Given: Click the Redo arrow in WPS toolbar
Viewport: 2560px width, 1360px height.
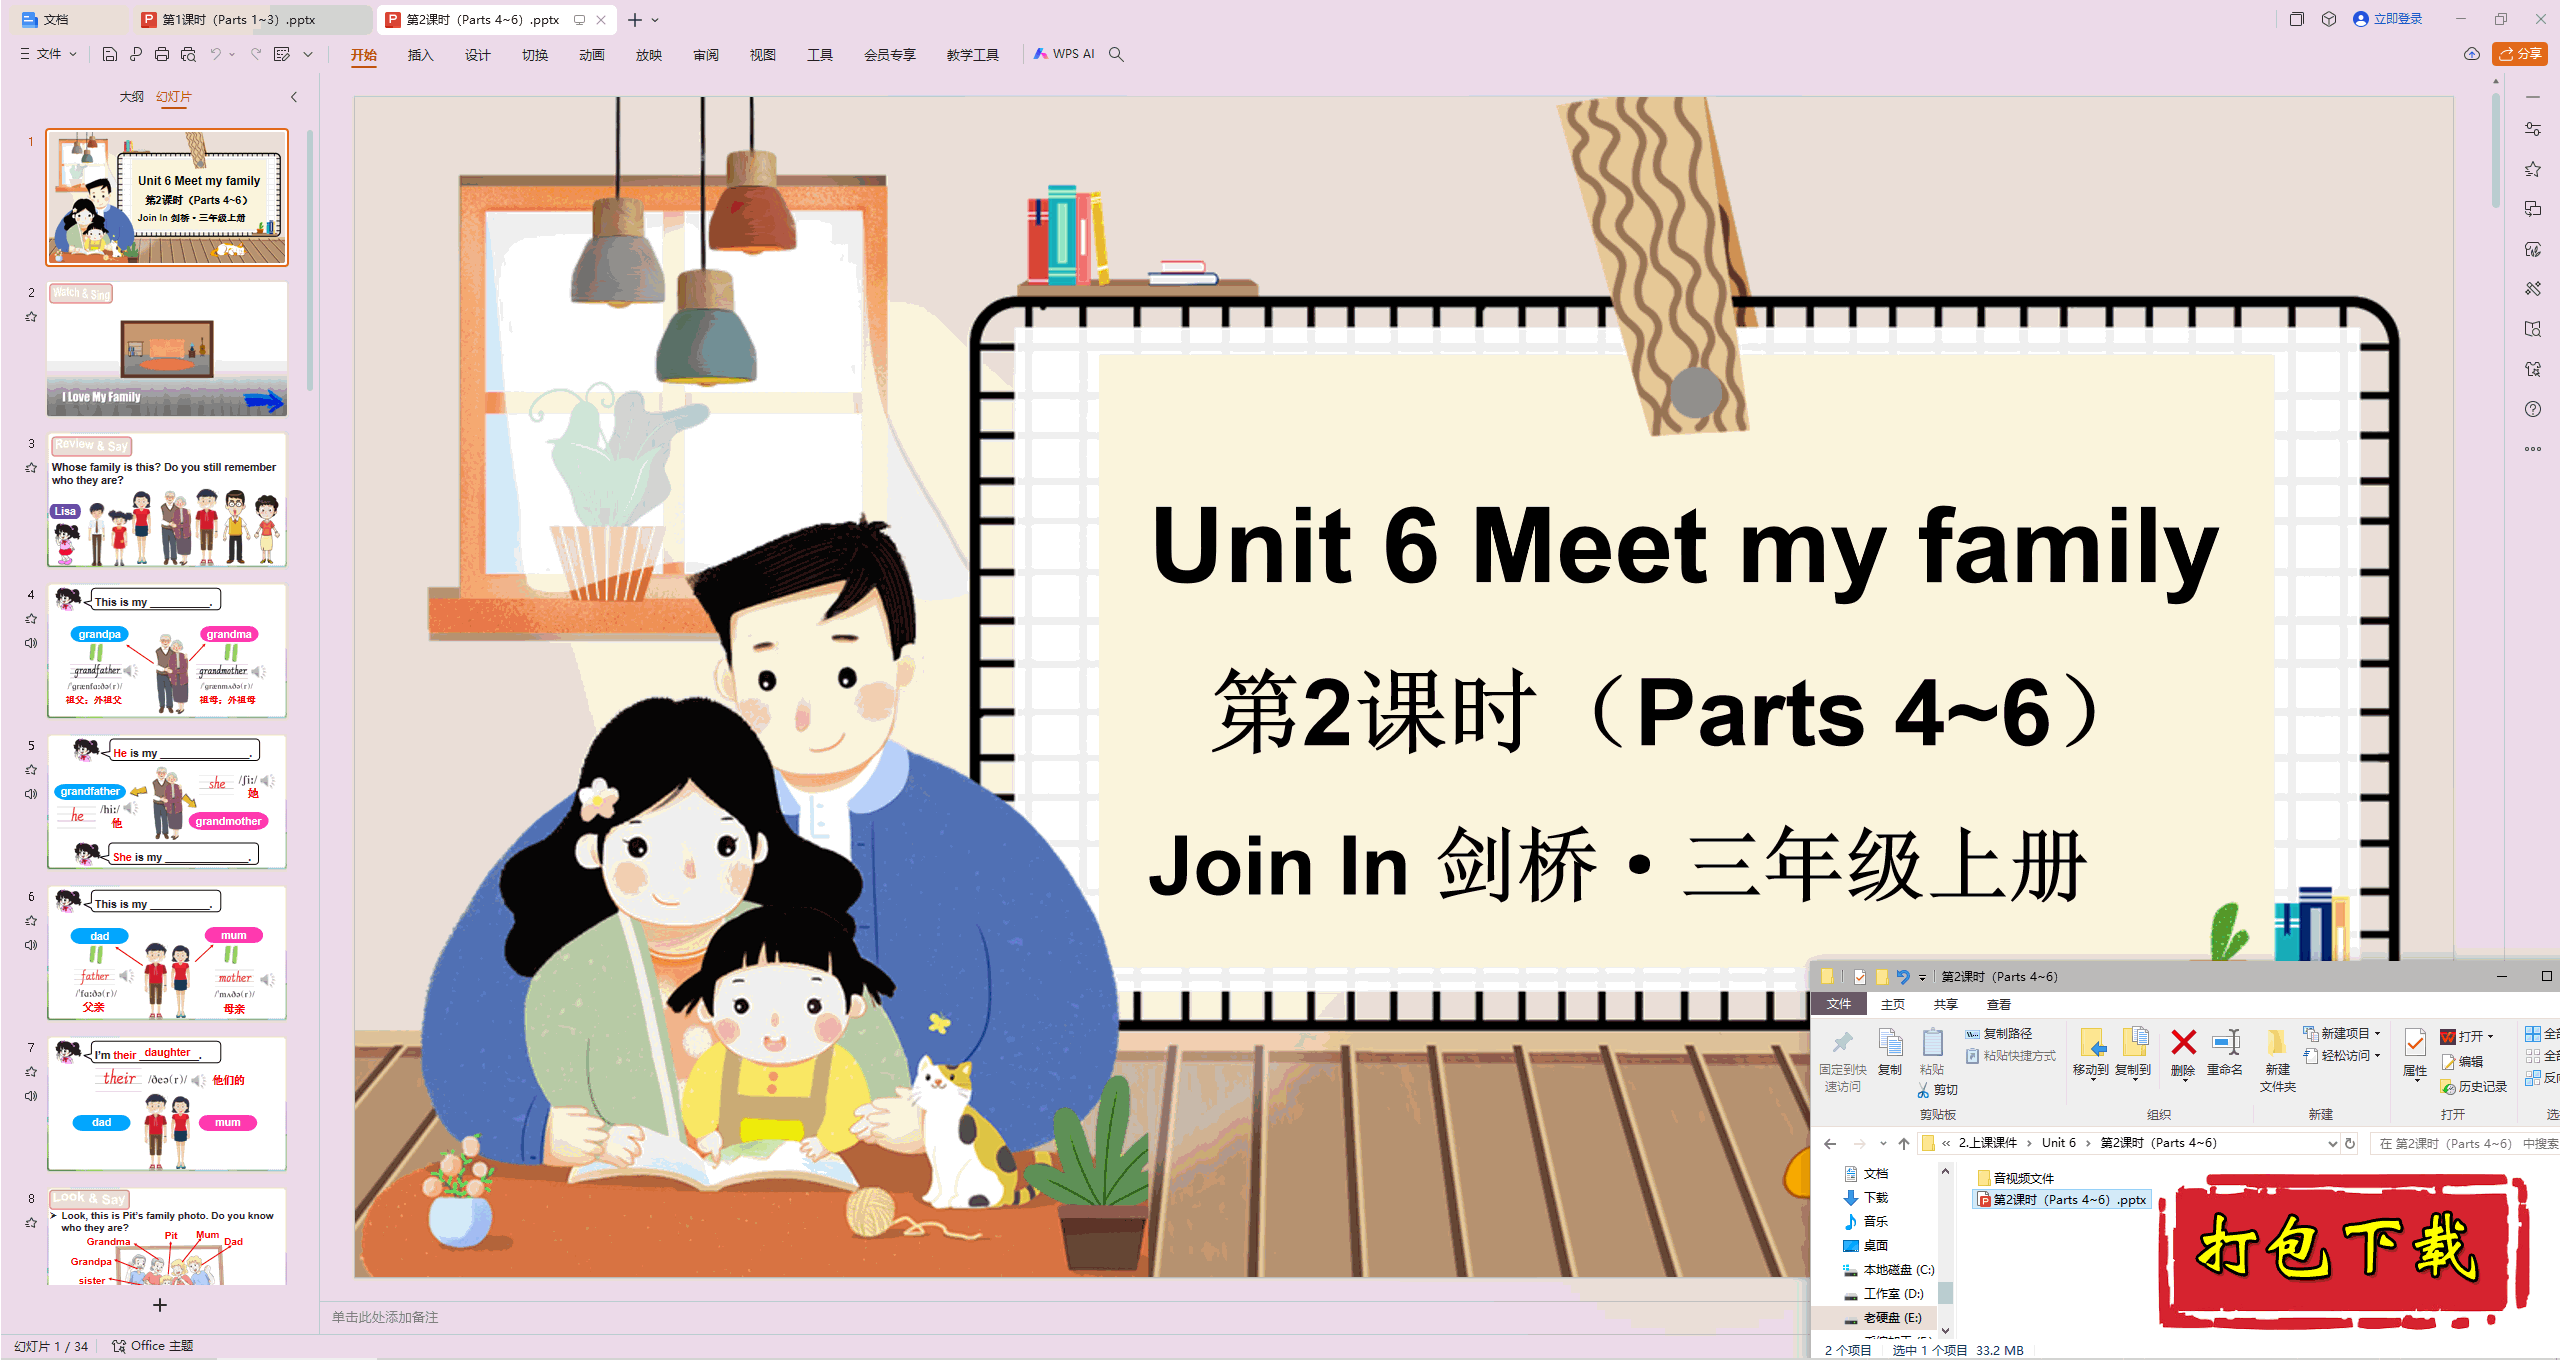Looking at the screenshot, I should pyautogui.click(x=256, y=54).
